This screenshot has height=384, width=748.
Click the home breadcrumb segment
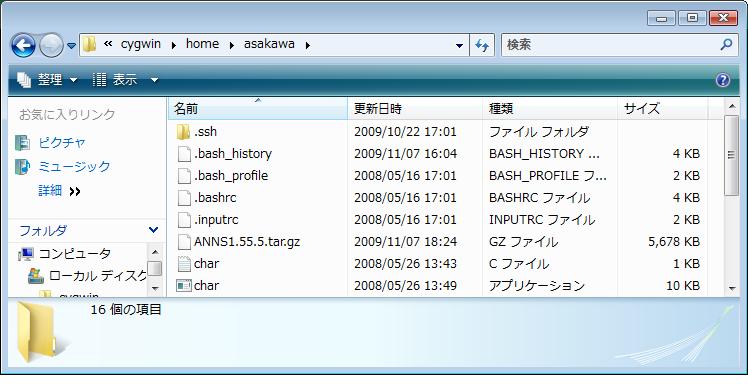(x=202, y=44)
